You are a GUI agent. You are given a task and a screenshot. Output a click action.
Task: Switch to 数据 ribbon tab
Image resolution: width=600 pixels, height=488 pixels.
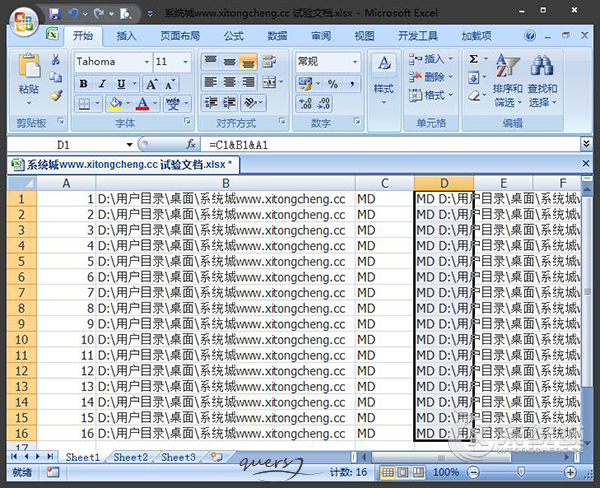pyautogui.click(x=277, y=36)
